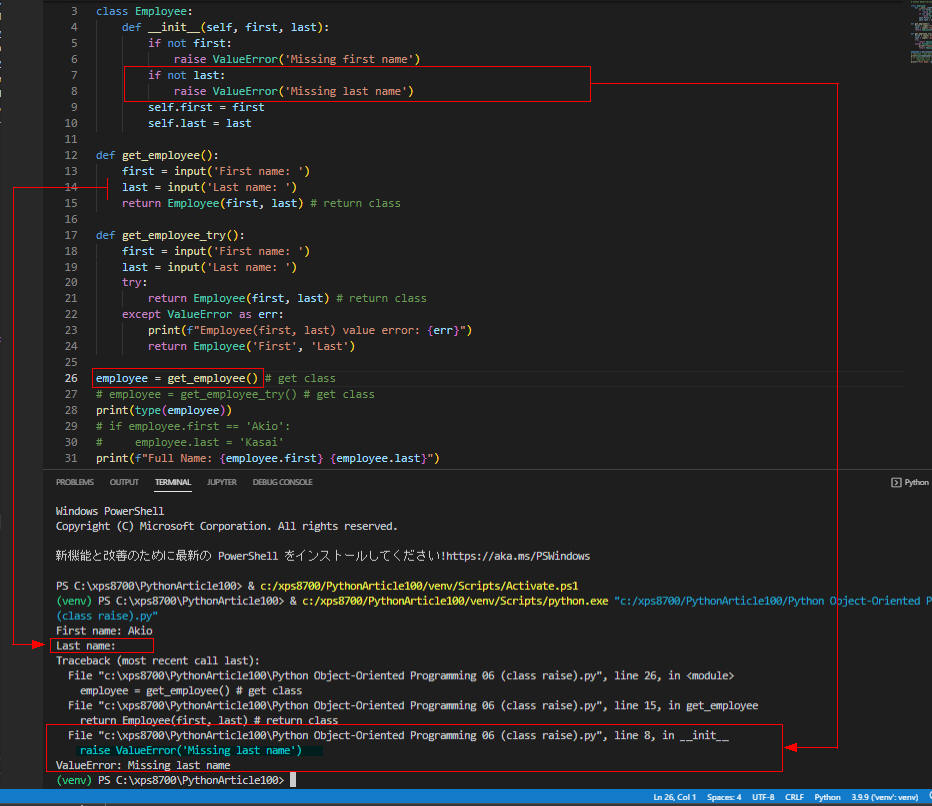Viewport: 932px width, 806px height.
Task: Click the 'class Employee:' definition on line 3
Action: [x=144, y=11]
